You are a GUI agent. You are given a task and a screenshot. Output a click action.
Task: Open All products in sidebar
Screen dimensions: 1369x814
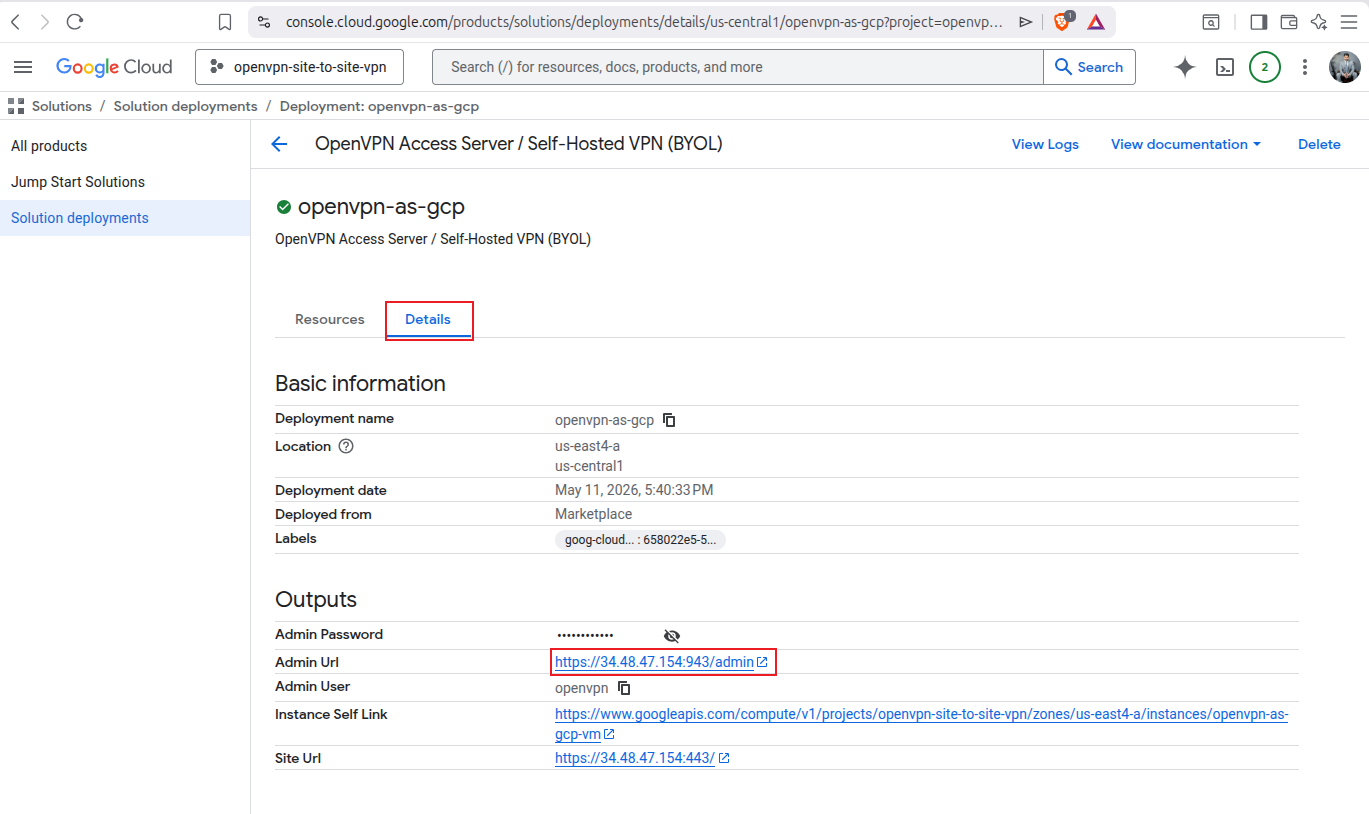click(49, 146)
